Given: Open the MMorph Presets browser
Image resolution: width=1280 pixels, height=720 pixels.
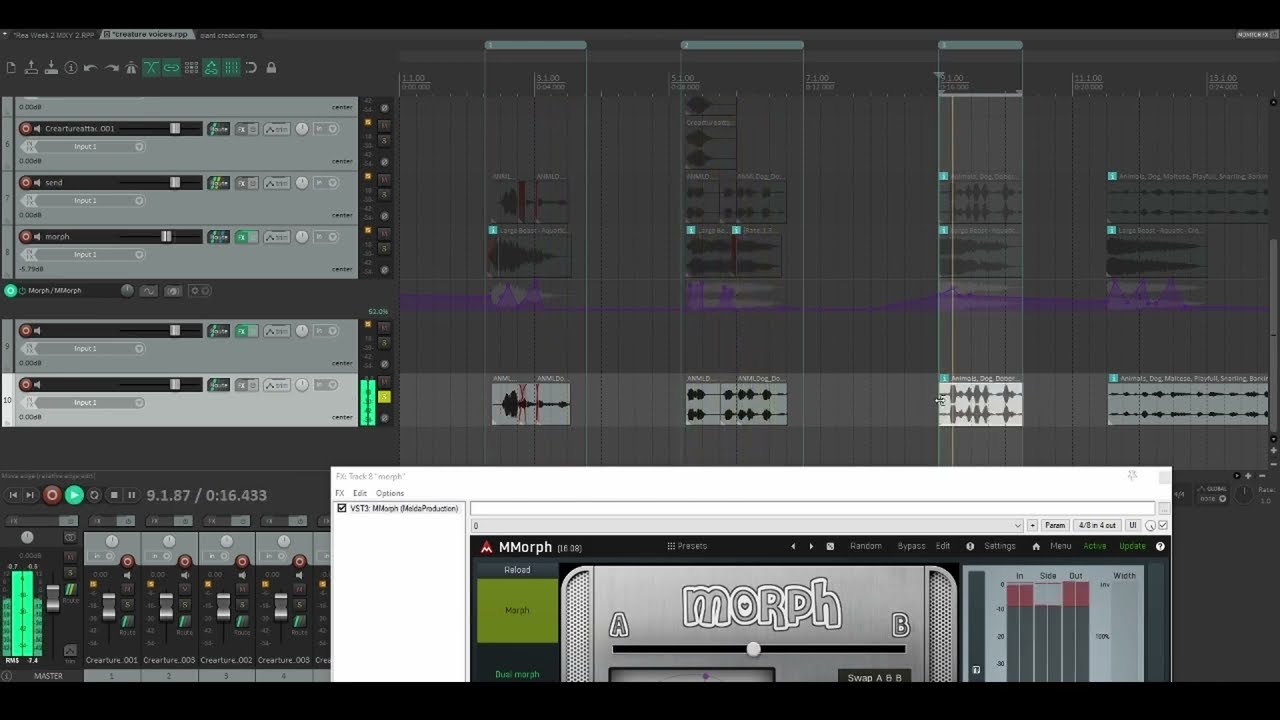Looking at the screenshot, I should [x=687, y=546].
